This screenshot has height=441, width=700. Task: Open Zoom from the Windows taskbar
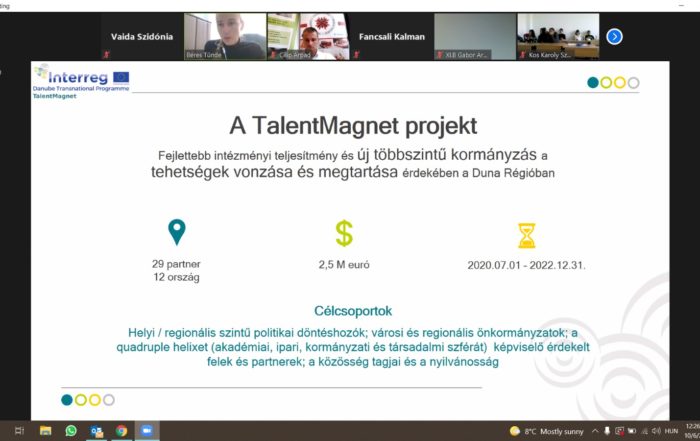click(x=146, y=430)
